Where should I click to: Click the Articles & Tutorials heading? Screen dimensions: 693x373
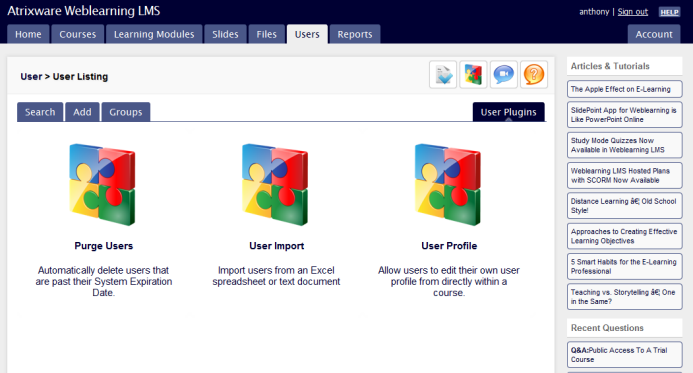tap(610, 66)
